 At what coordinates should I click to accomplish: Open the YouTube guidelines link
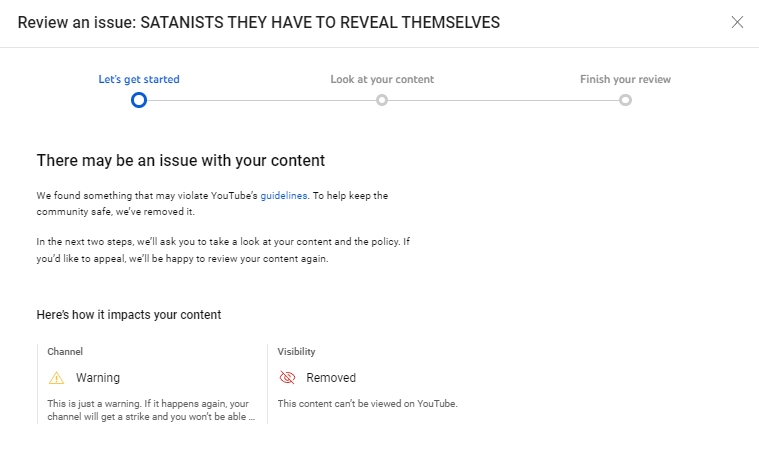pos(284,196)
